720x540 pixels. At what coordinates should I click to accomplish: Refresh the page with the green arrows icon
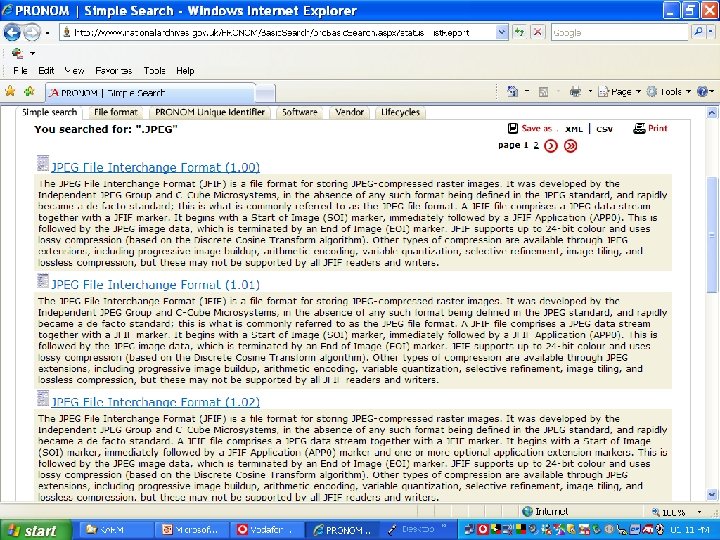tap(519, 33)
